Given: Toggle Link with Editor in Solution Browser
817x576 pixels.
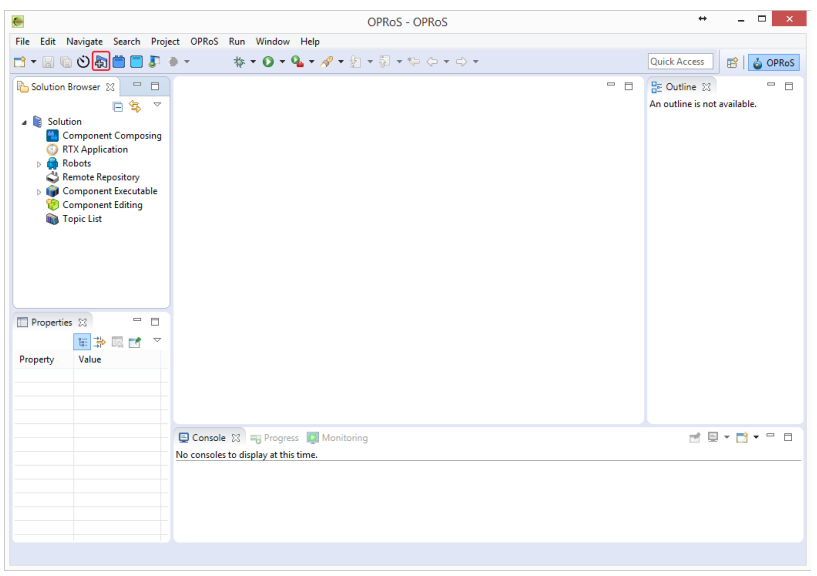Looking at the screenshot, I should pos(135,107).
